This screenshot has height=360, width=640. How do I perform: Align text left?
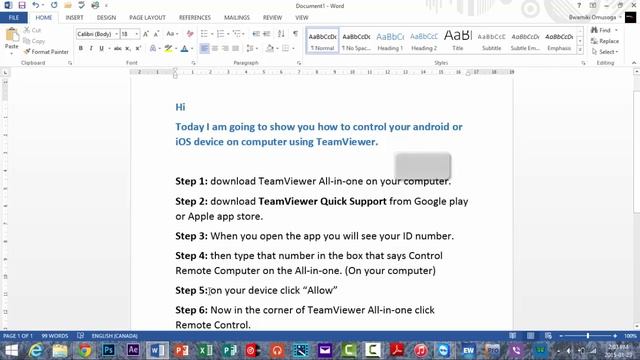coord(204,49)
